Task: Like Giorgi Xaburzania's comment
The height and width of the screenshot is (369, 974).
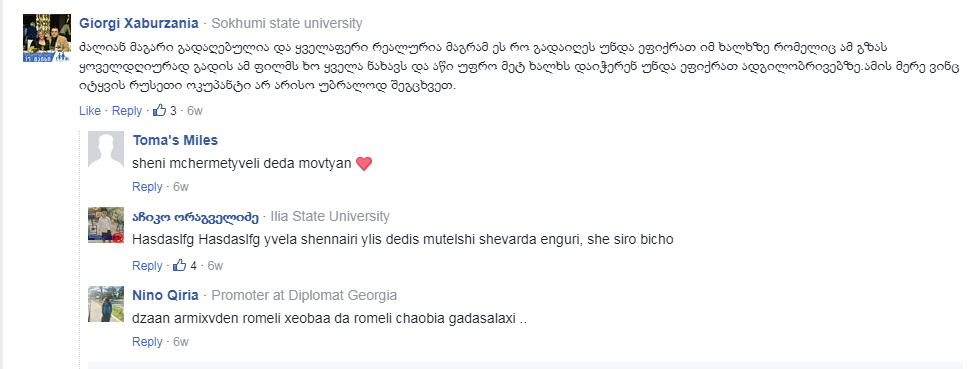Action: 89,111
